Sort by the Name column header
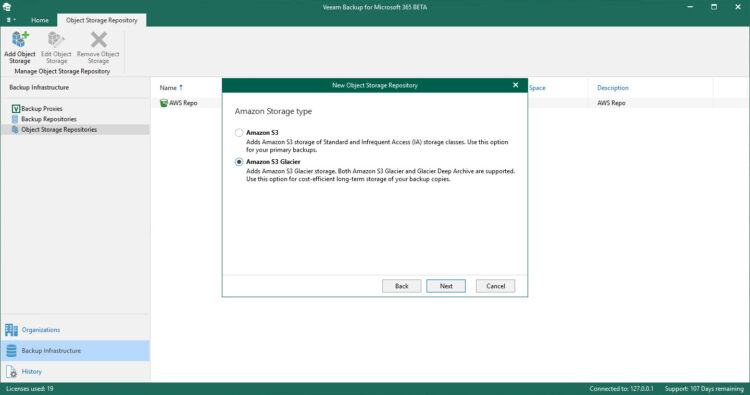The width and height of the screenshot is (750, 395). (168, 88)
